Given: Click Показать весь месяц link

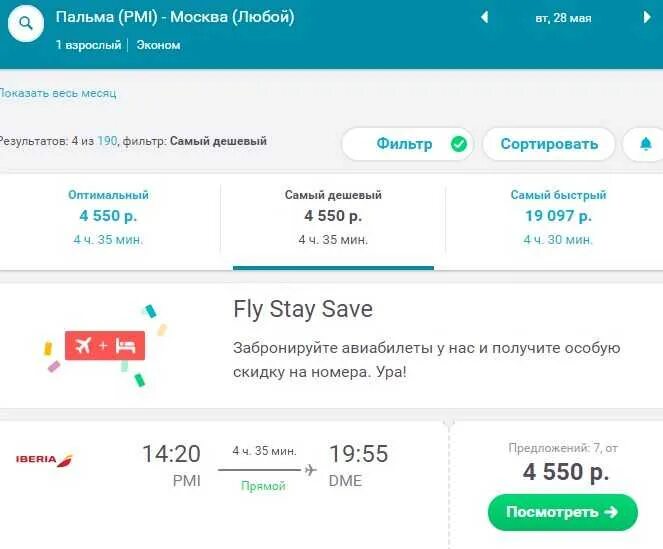Looking at the screenshot, I should (x=57, y=93).
